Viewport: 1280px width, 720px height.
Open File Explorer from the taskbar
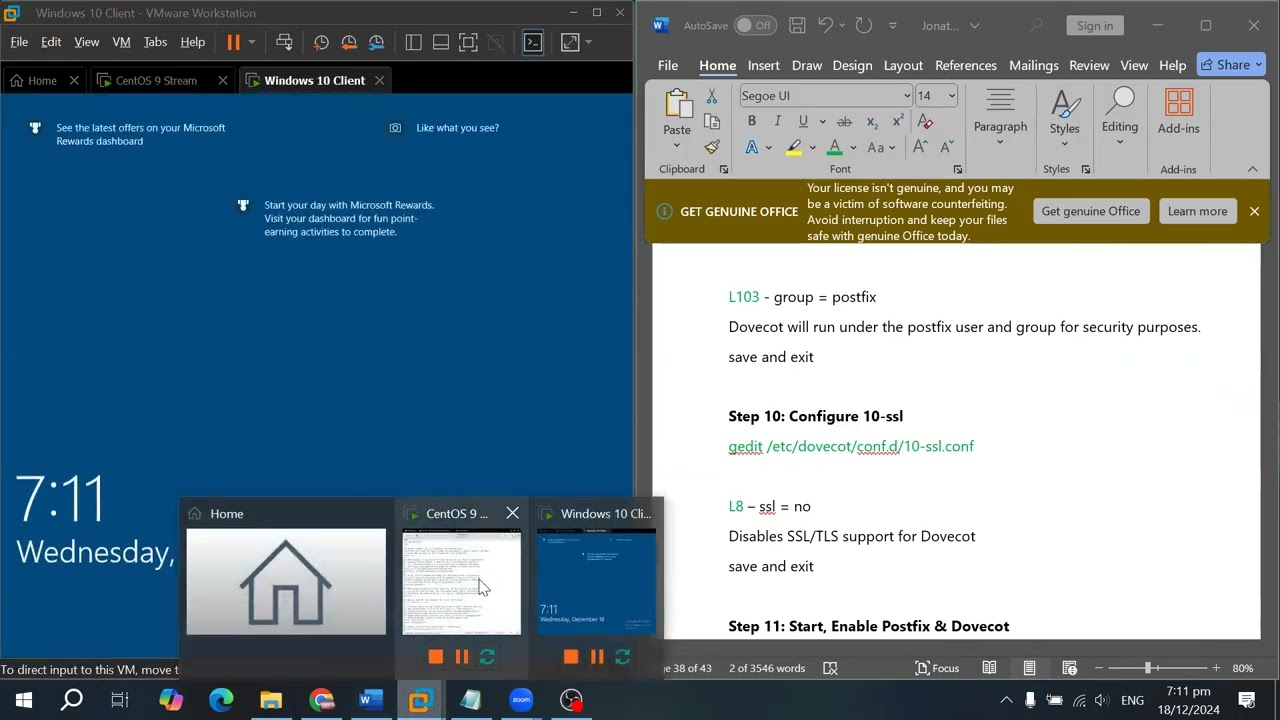click(x=271, y=700)
